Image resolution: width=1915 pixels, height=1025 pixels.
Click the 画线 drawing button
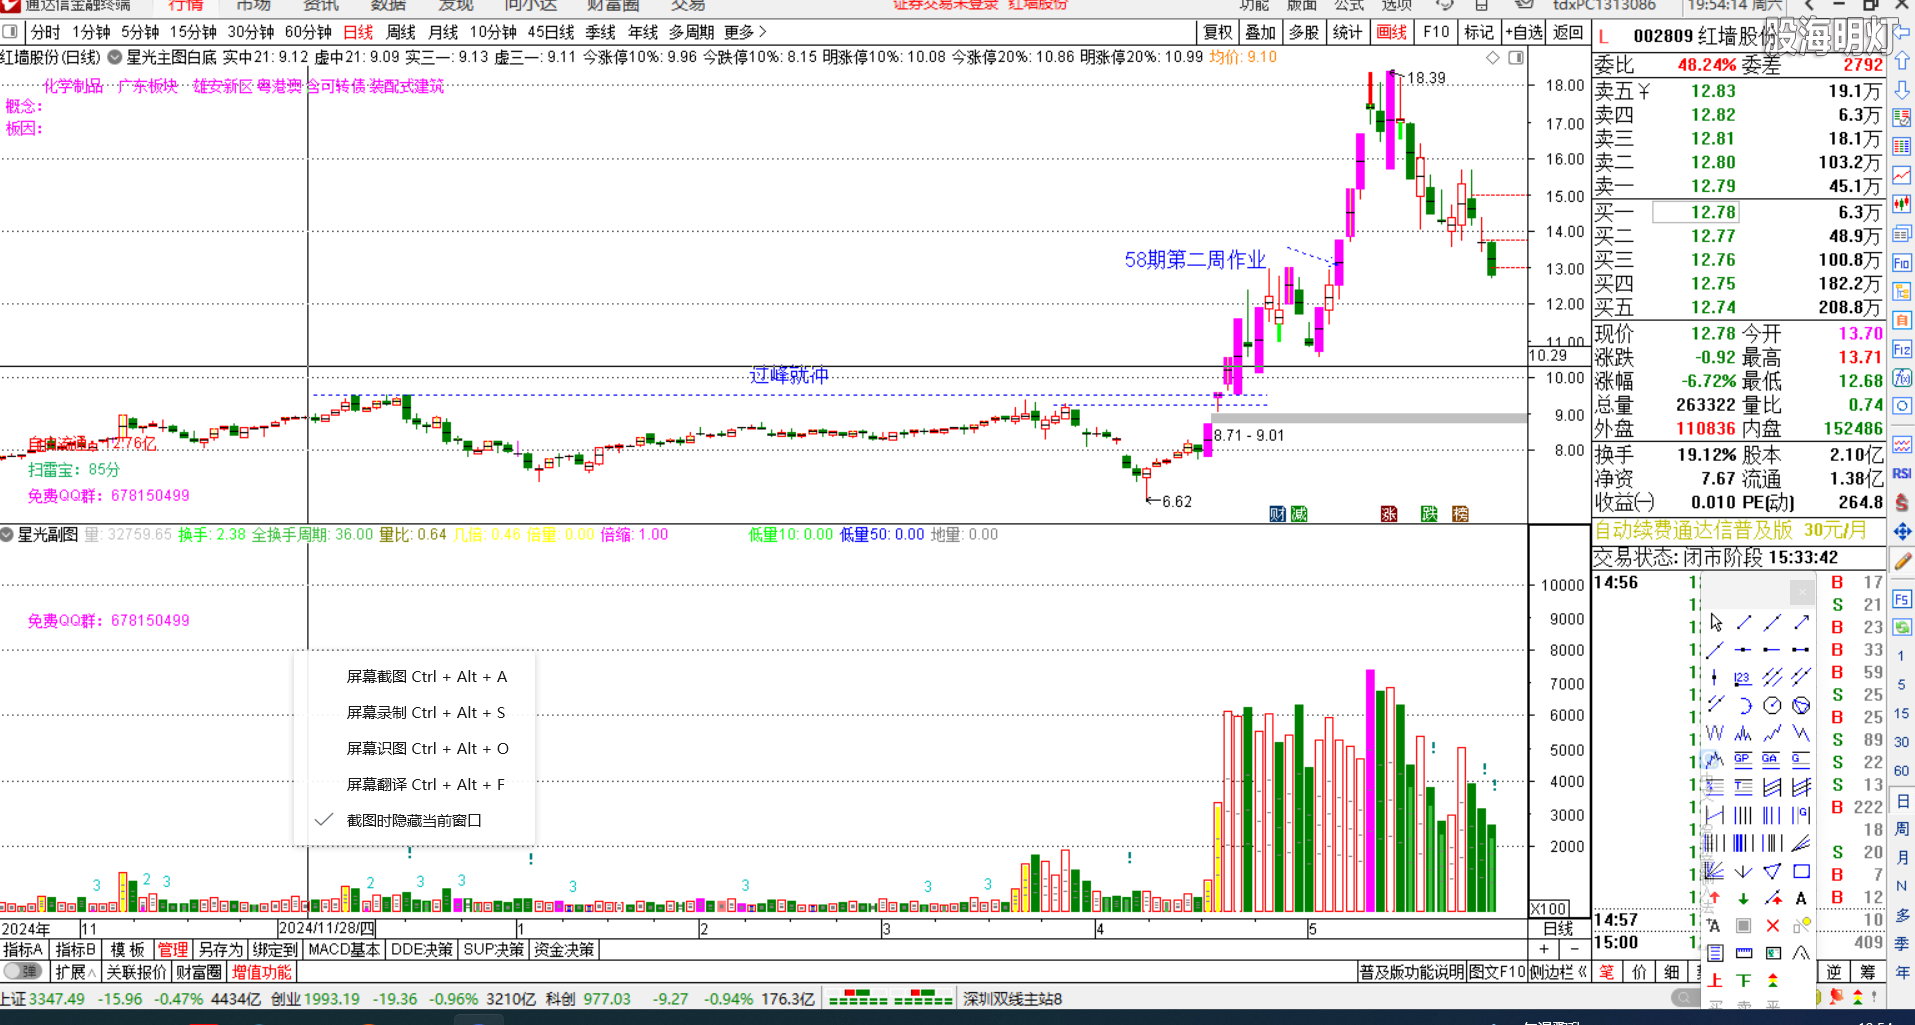click(1392, 32)
